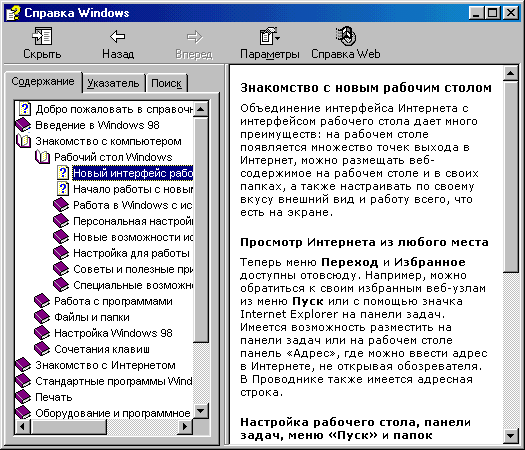Screen dimensions: 525x450
Task: Expand the book icon for Новые возможности
Action: point(61,237)
